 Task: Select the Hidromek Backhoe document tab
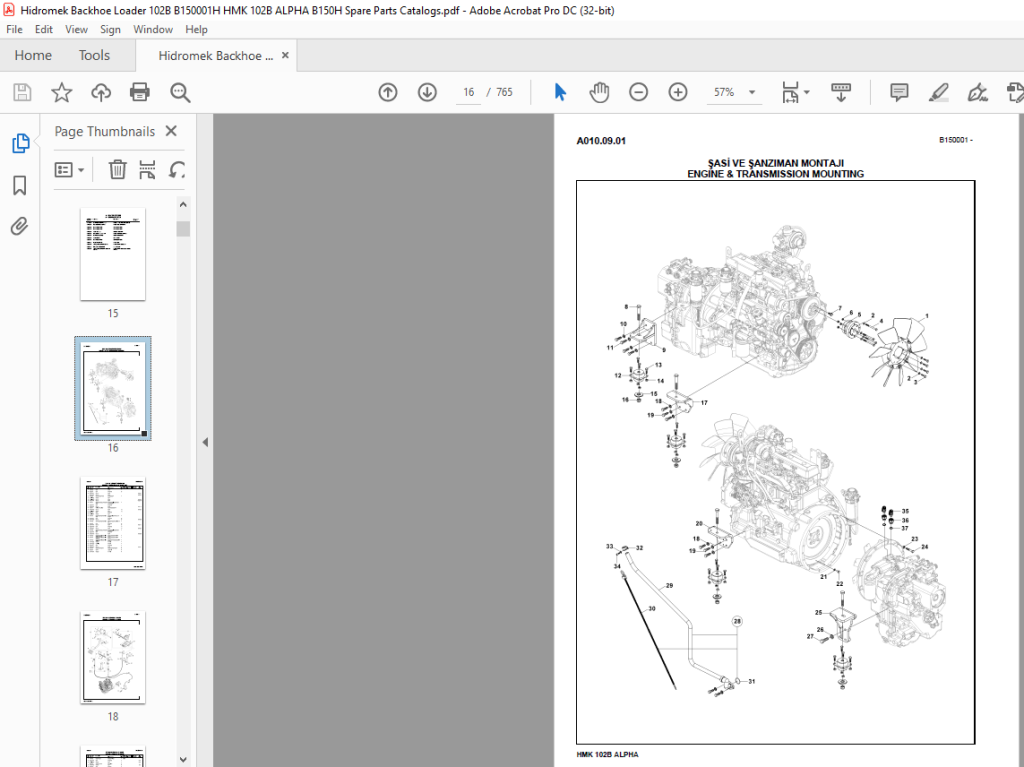[216, 56]
